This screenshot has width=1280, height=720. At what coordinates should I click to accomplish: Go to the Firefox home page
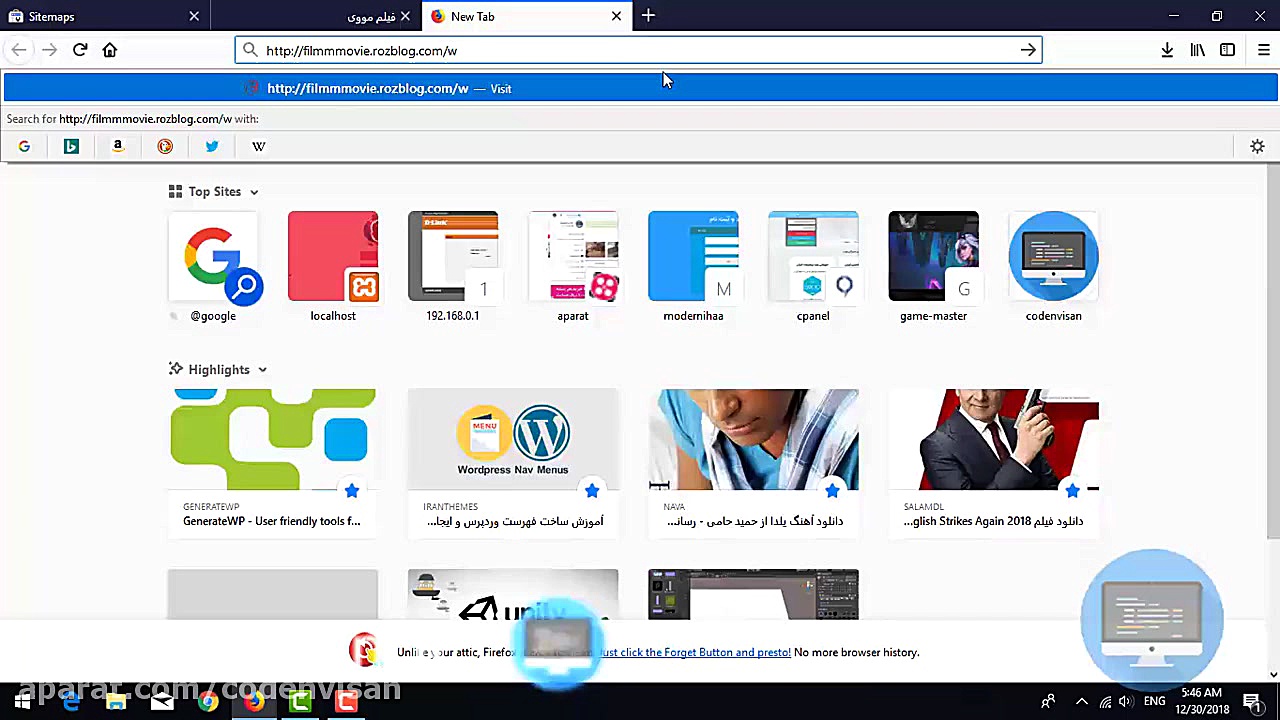[110, 50]
